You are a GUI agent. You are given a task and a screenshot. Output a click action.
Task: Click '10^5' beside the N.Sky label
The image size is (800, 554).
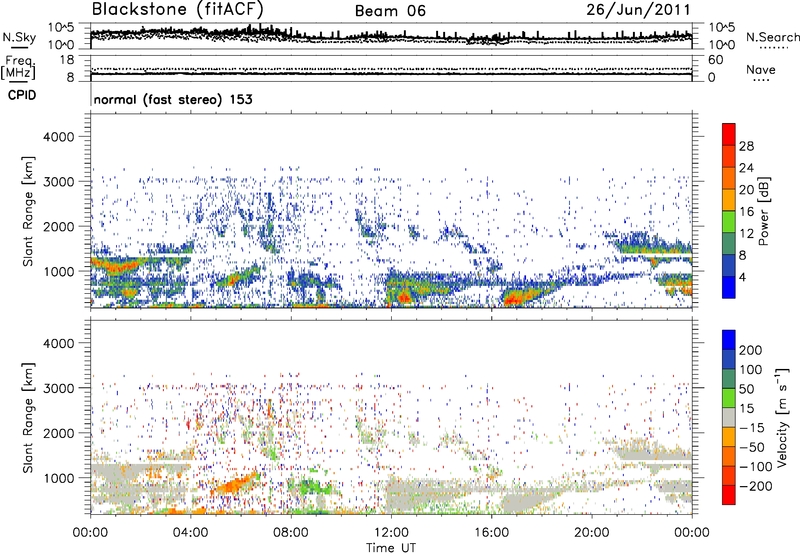pos(61,27)
